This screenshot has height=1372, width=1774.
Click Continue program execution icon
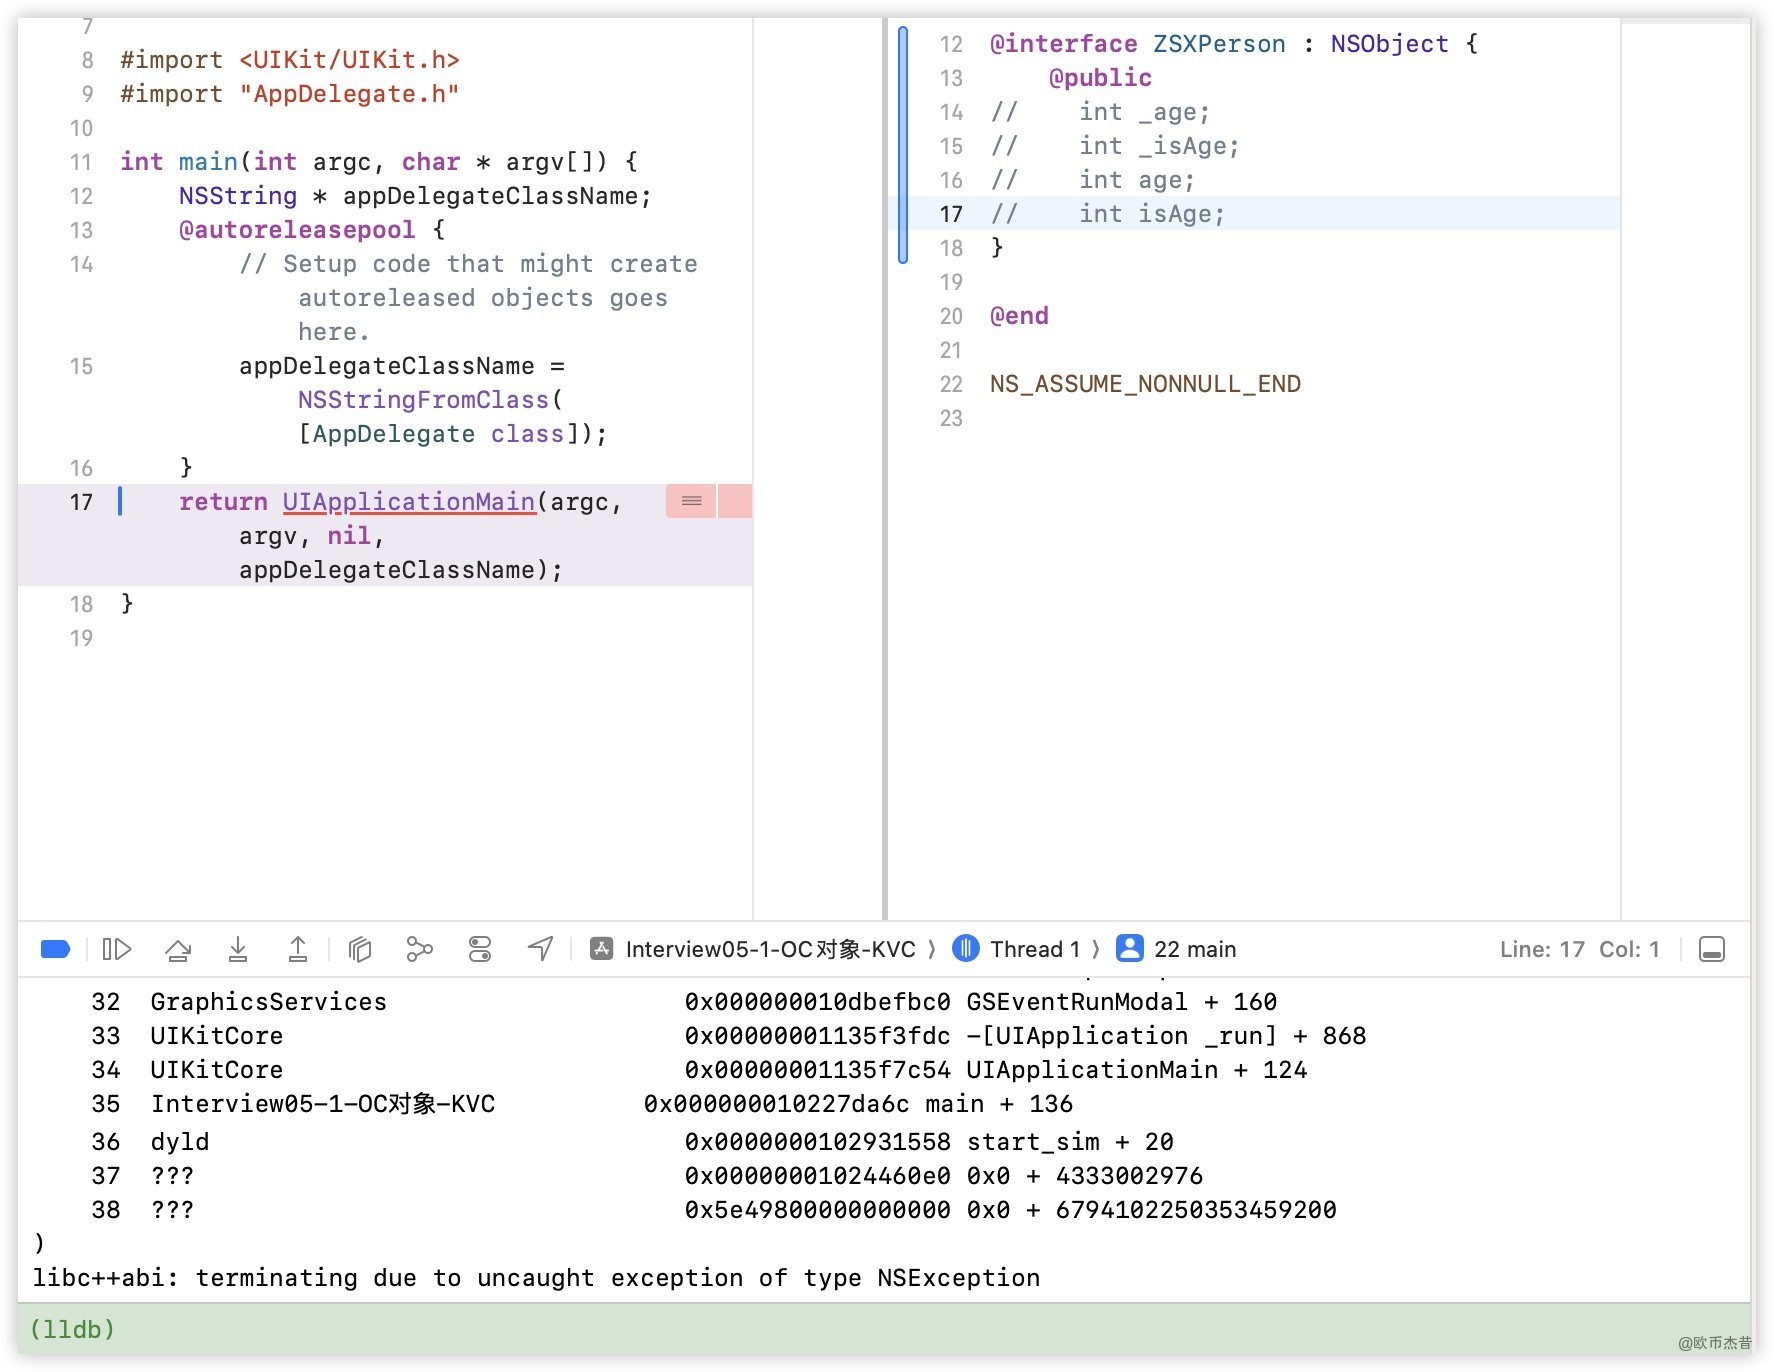click(117, 949)
